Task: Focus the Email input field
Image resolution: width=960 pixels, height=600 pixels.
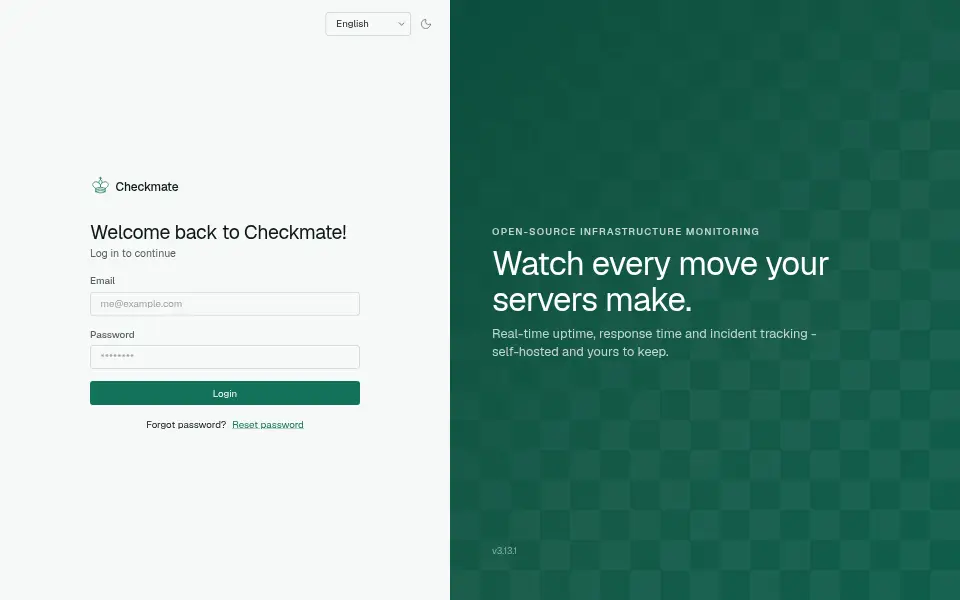Action: pos(225,304)
